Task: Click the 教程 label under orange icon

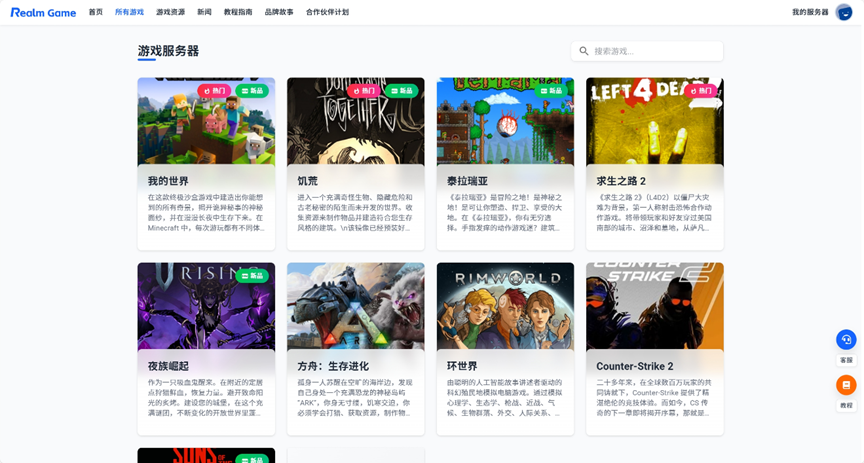Action: (x=846, y=405)
